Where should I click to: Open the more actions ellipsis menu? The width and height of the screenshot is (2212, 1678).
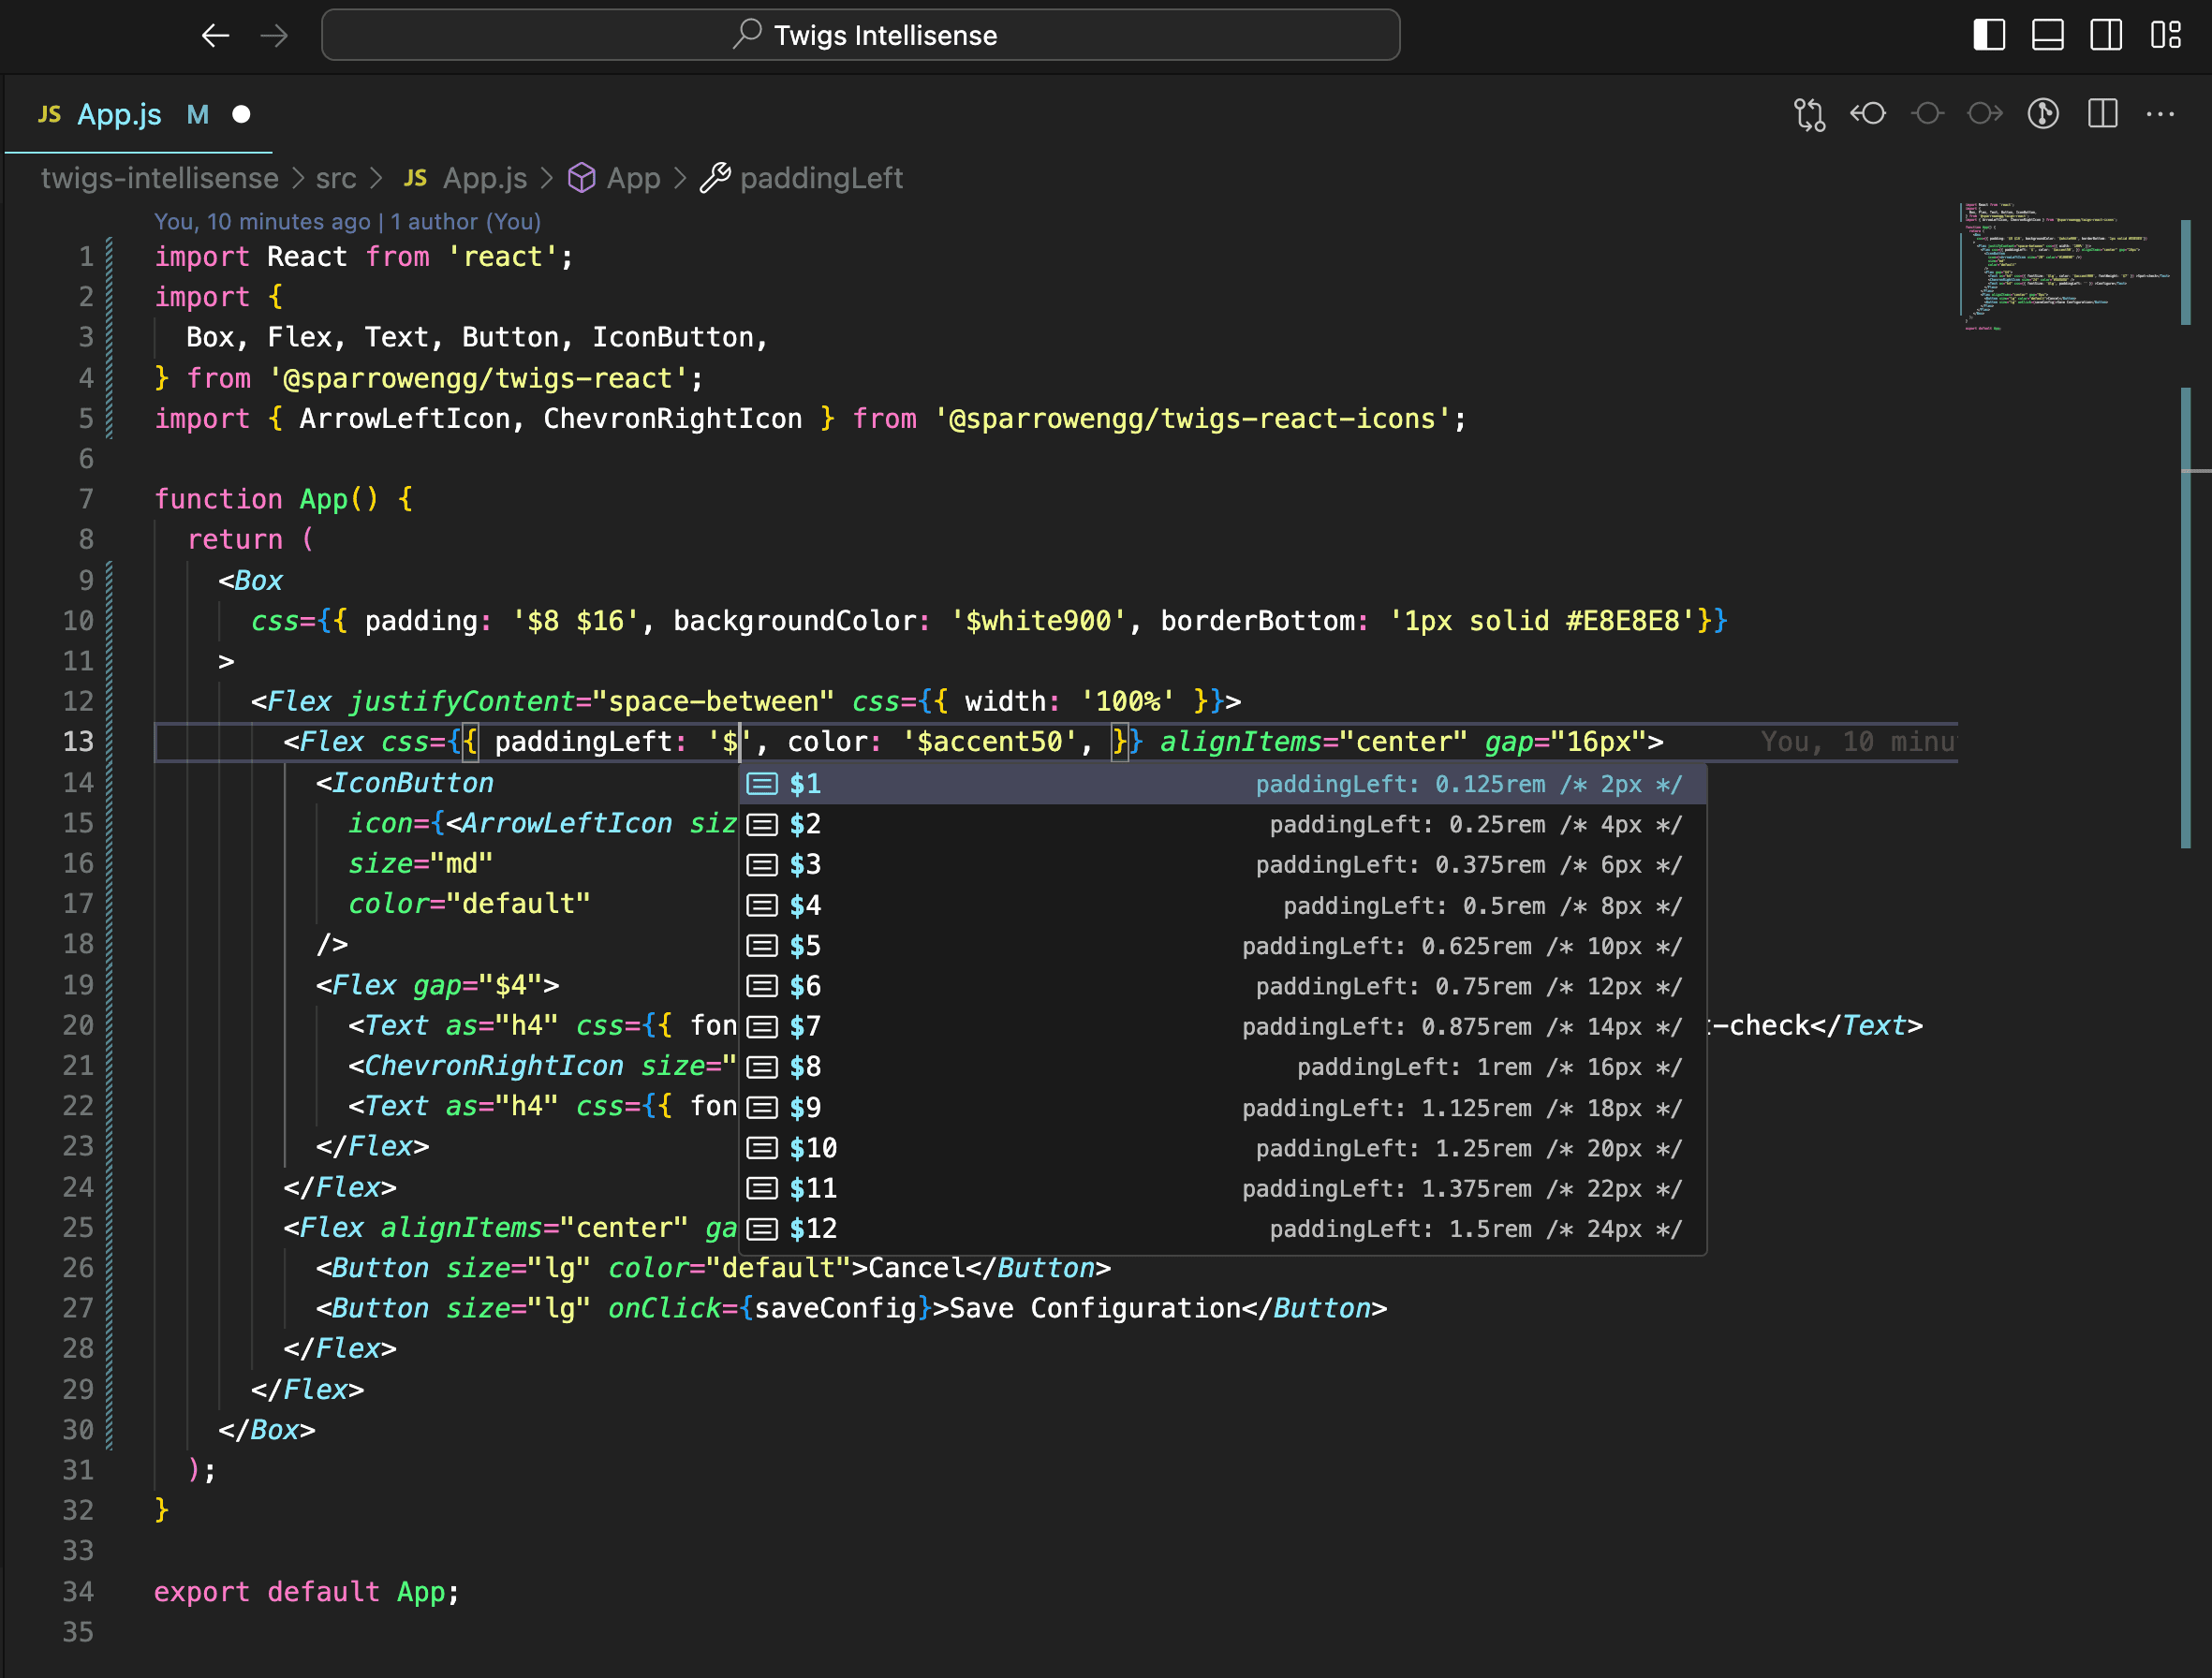pyautogui.click(x=2160, y=114)
